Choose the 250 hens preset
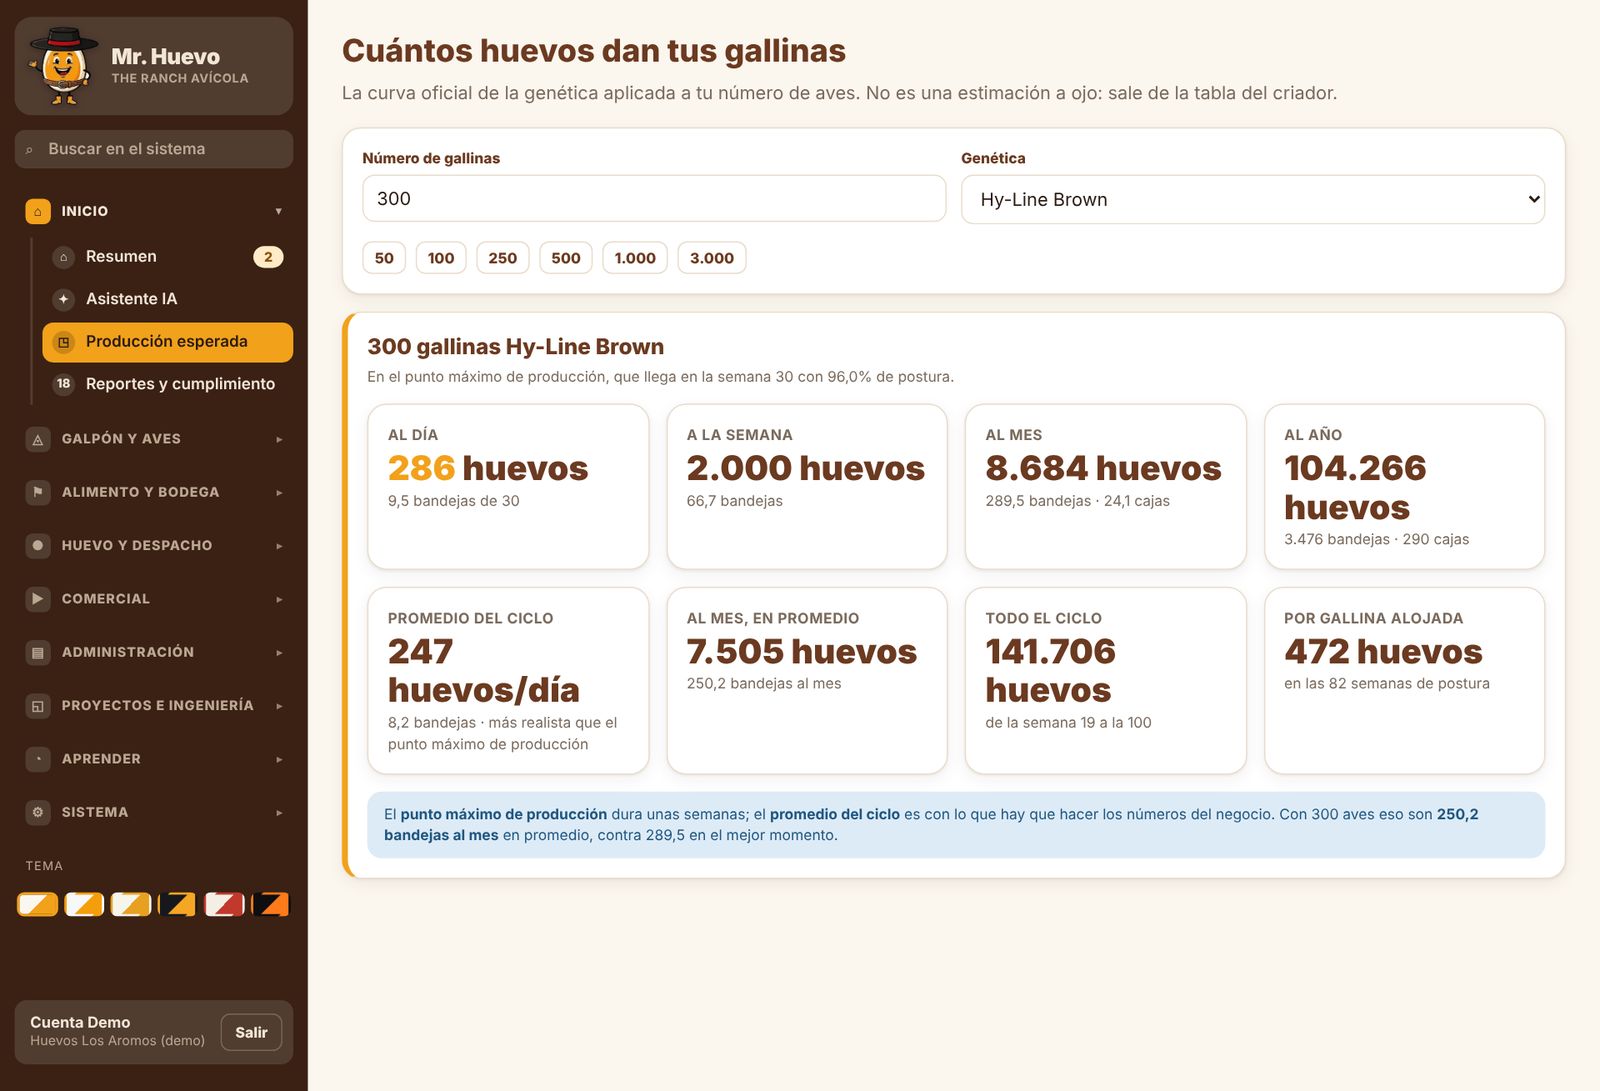The height and width of the screenshot is (1091, 1600). 503,258
